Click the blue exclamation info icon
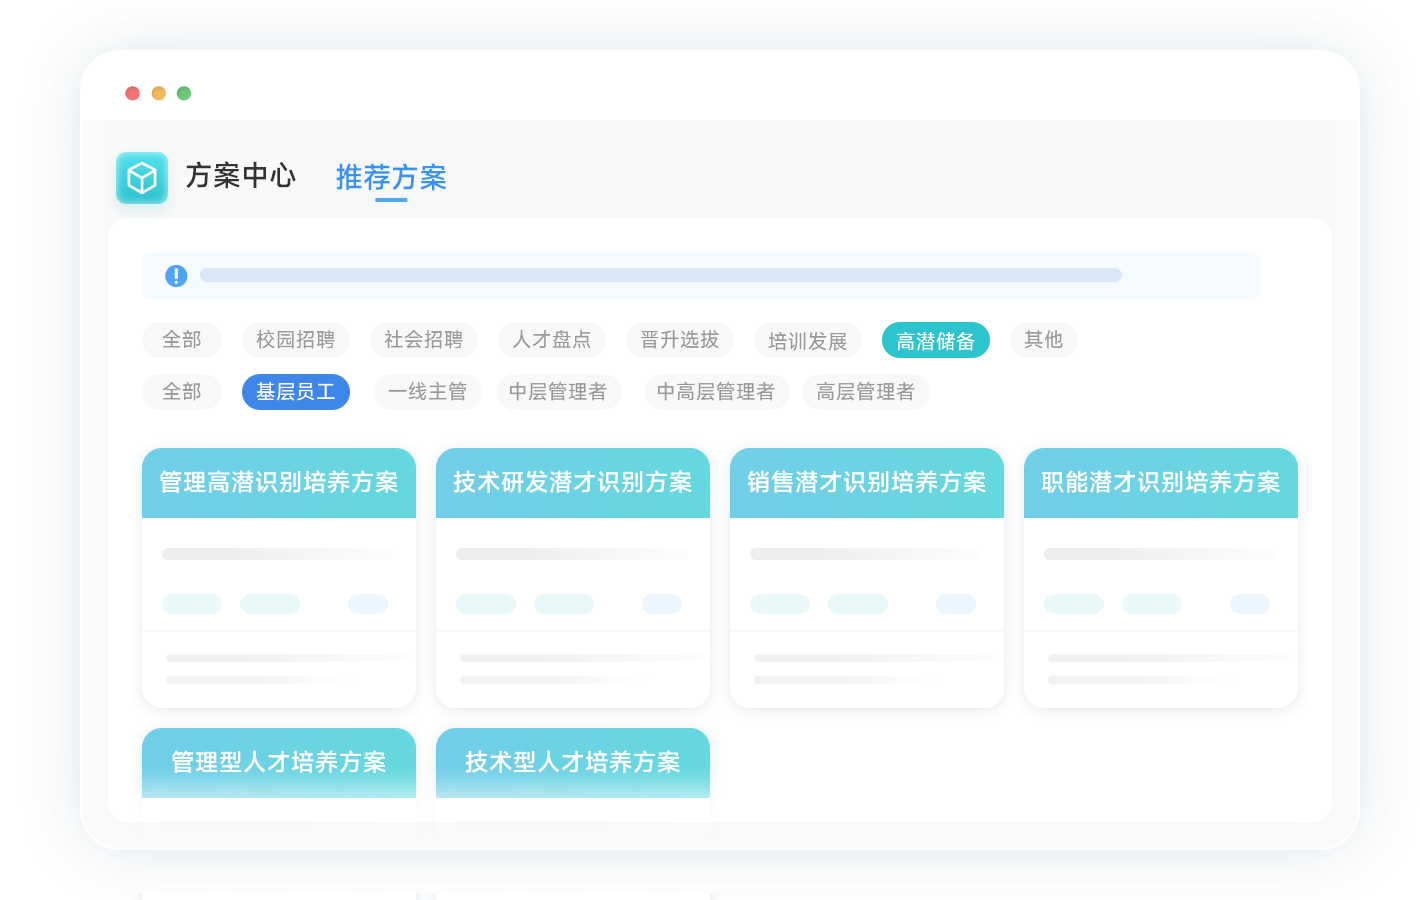Screen dimensions: 1420x900 pyautogui.click(x=176, y=276)
